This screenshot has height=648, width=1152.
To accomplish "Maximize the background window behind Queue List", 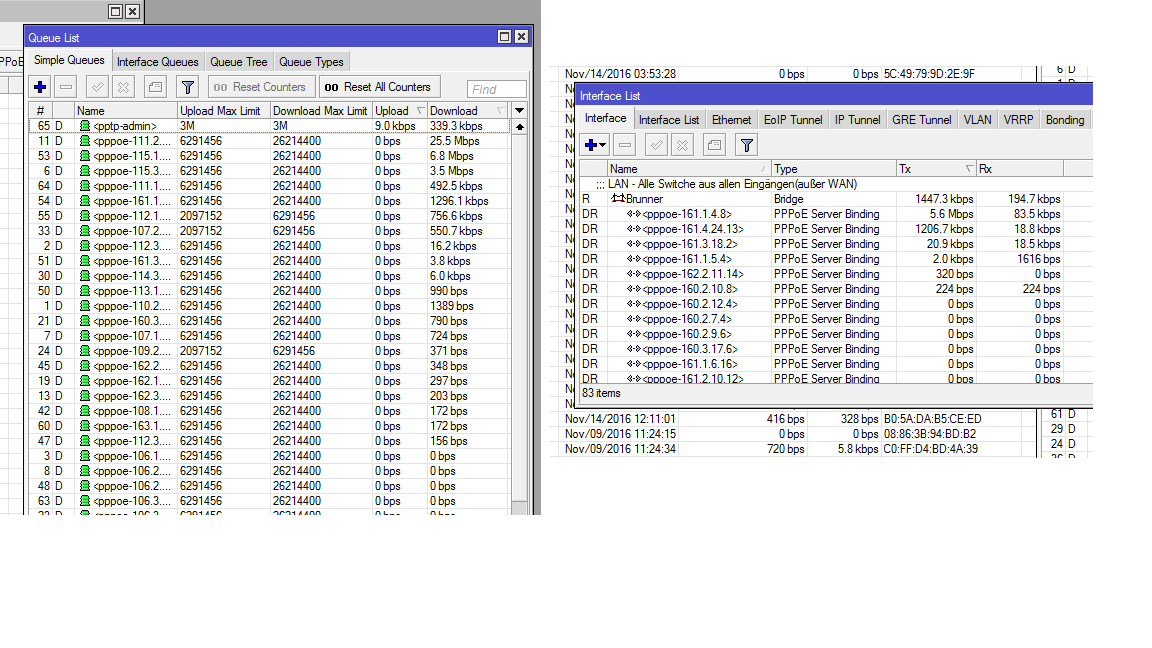I will (115, 11).
